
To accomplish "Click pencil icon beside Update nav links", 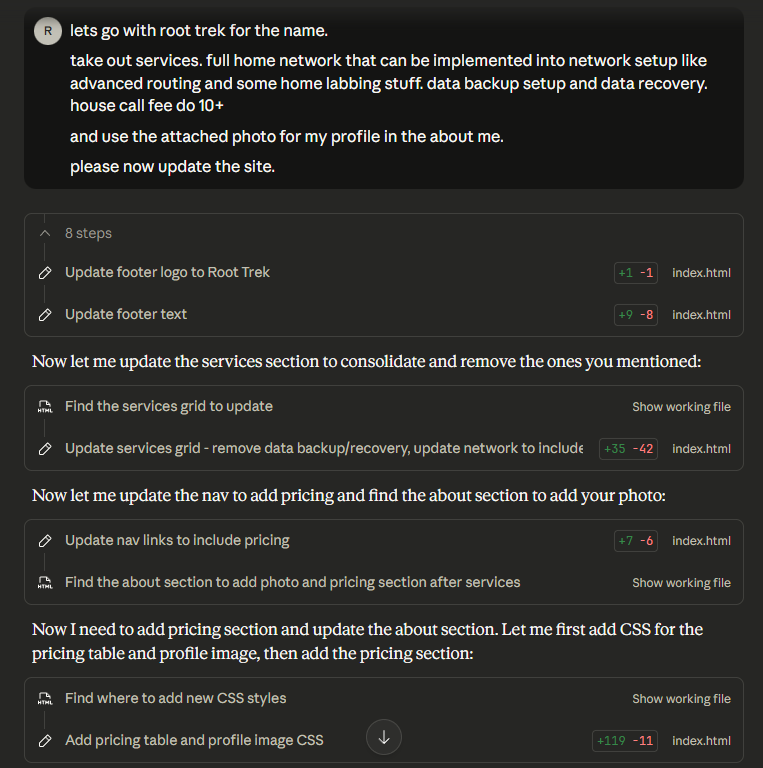I will [45, 541].
